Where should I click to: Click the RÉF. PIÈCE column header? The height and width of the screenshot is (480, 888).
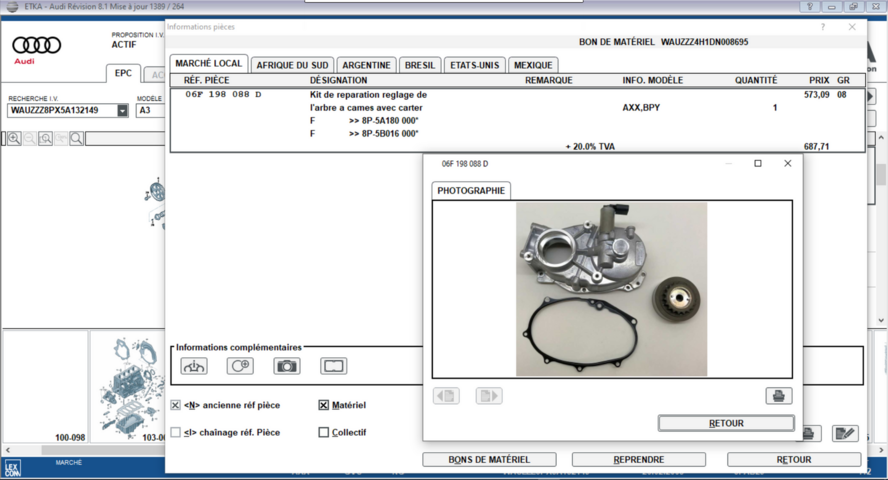[x=207, y=80]
